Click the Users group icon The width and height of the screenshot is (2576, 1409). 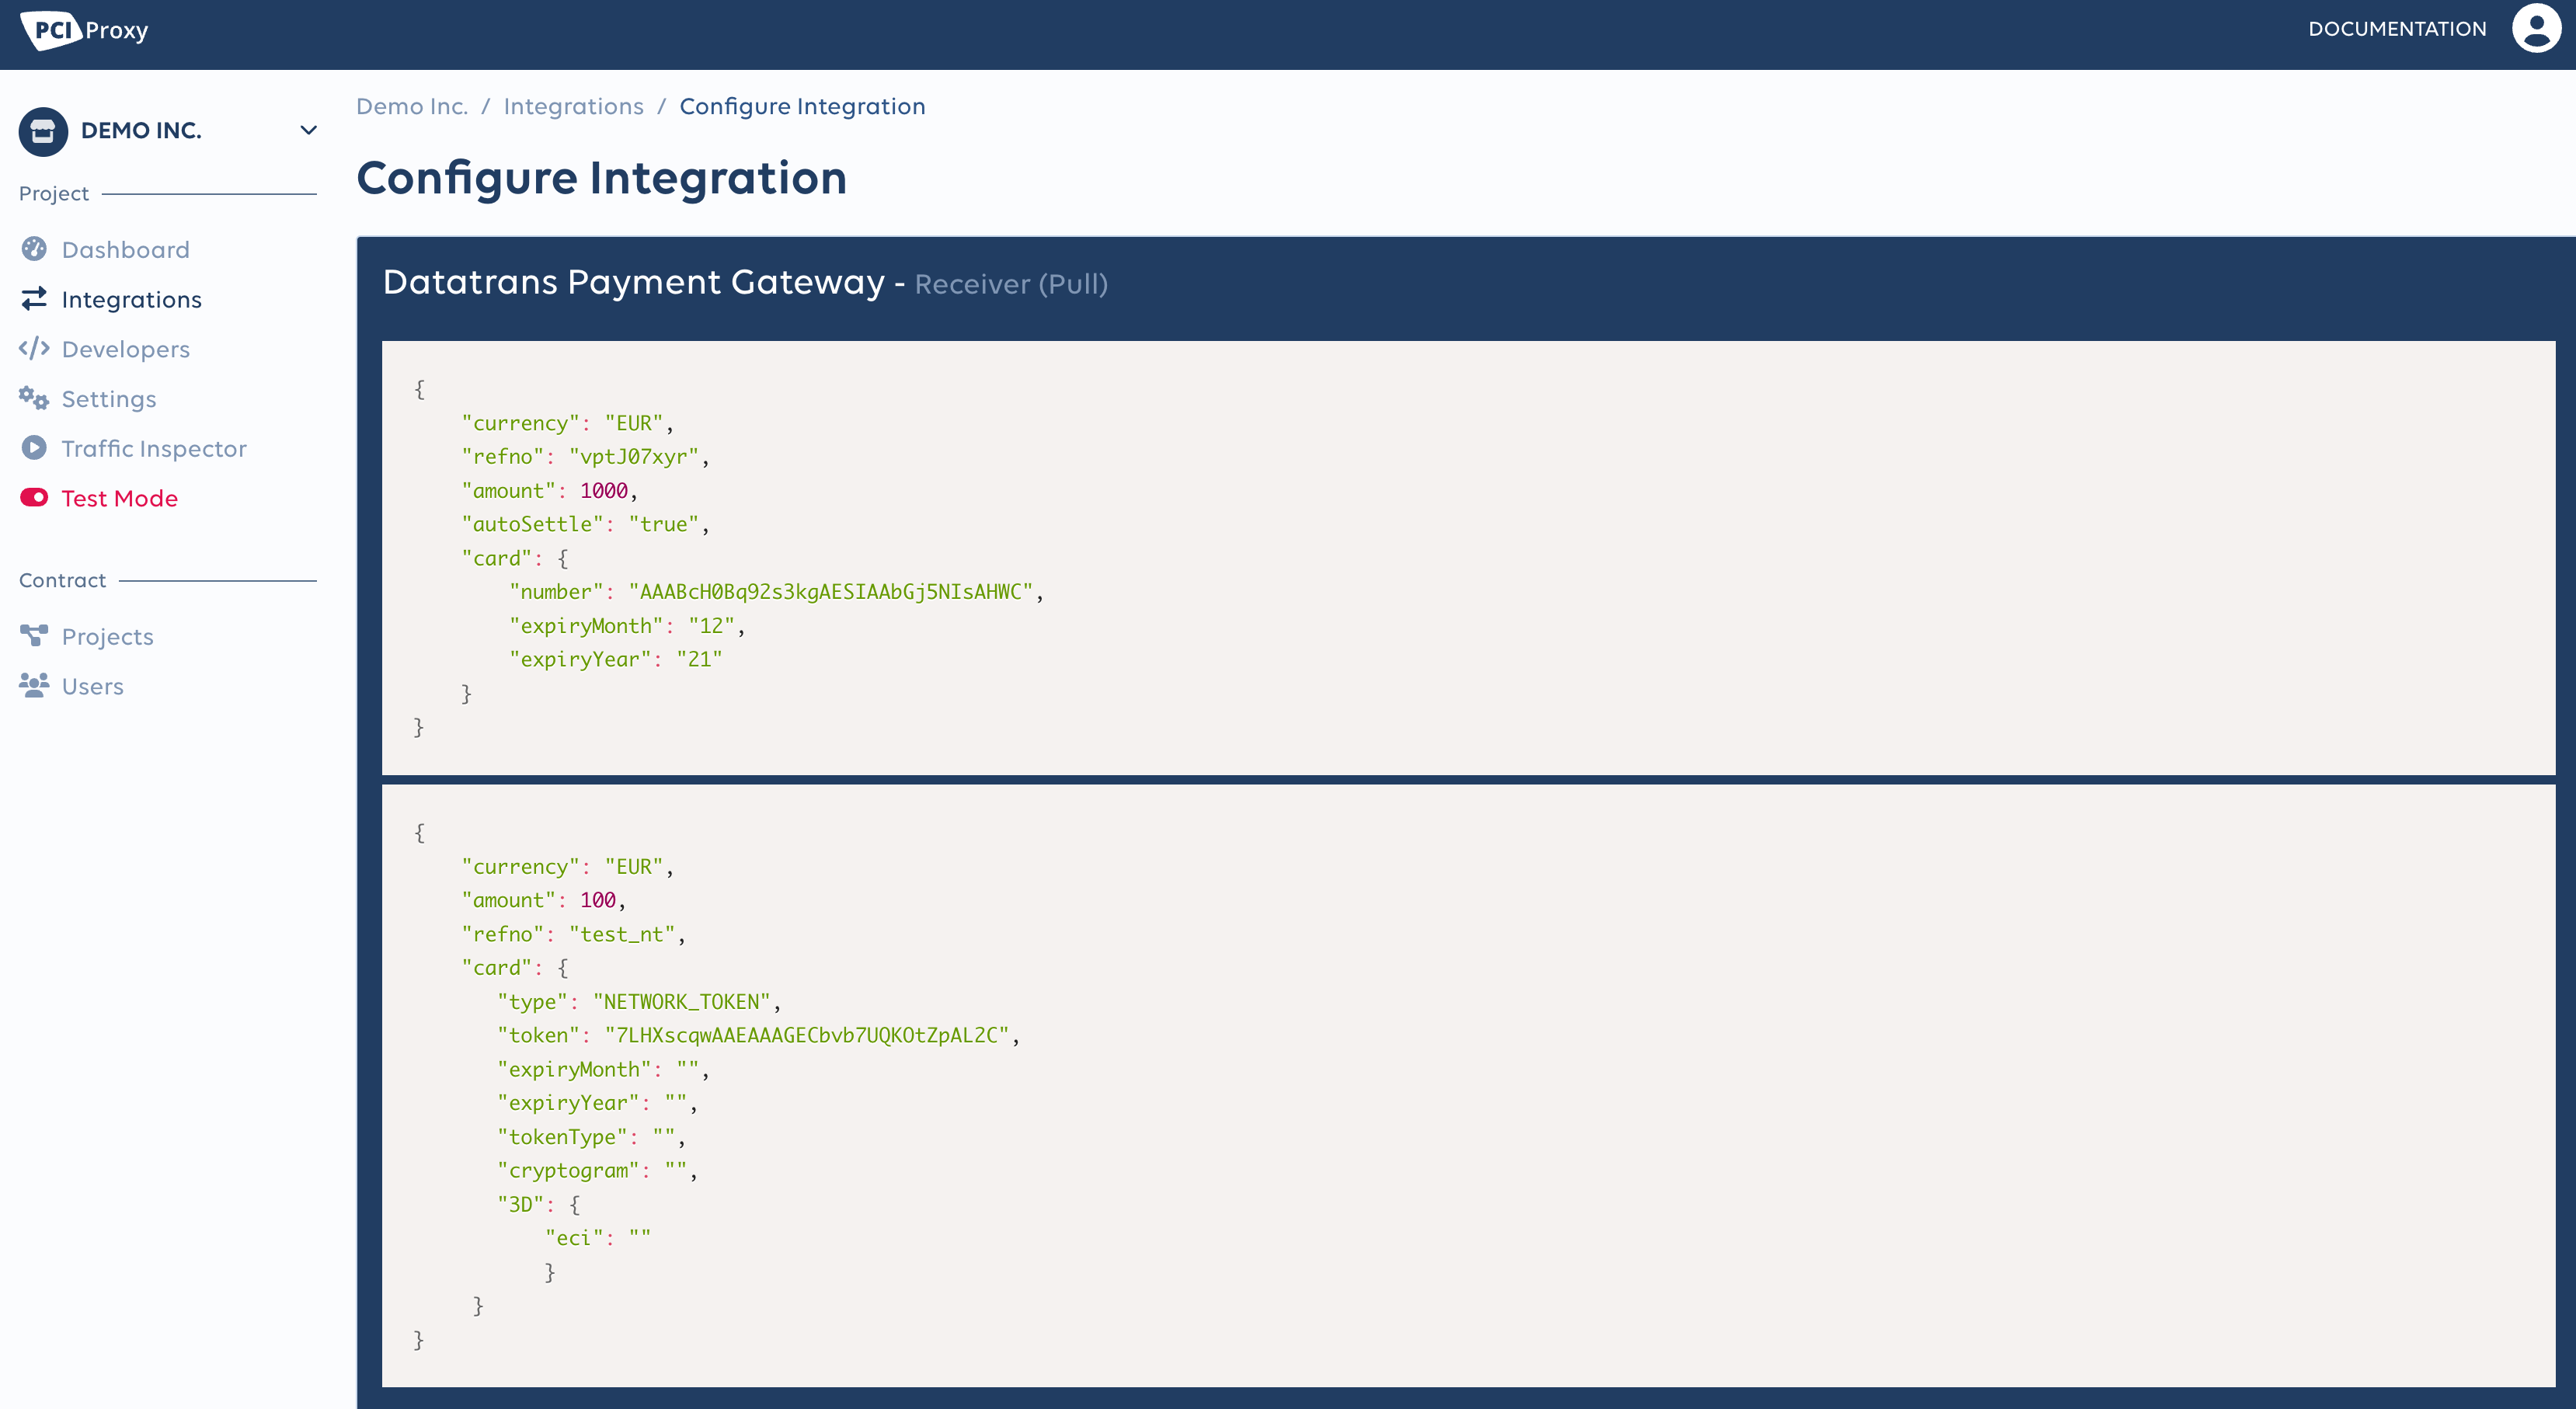point(34,685)
